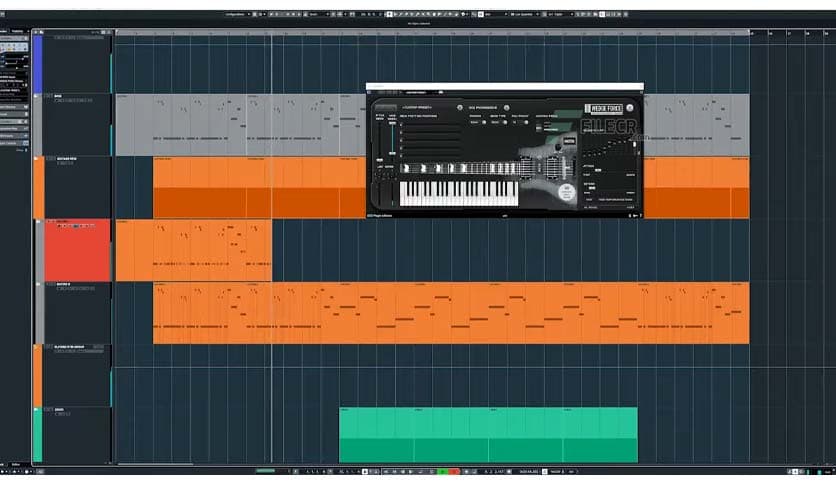Select the green MIDI clip on bottom track
The image size is (836, 484).
[x=488, y=435]
